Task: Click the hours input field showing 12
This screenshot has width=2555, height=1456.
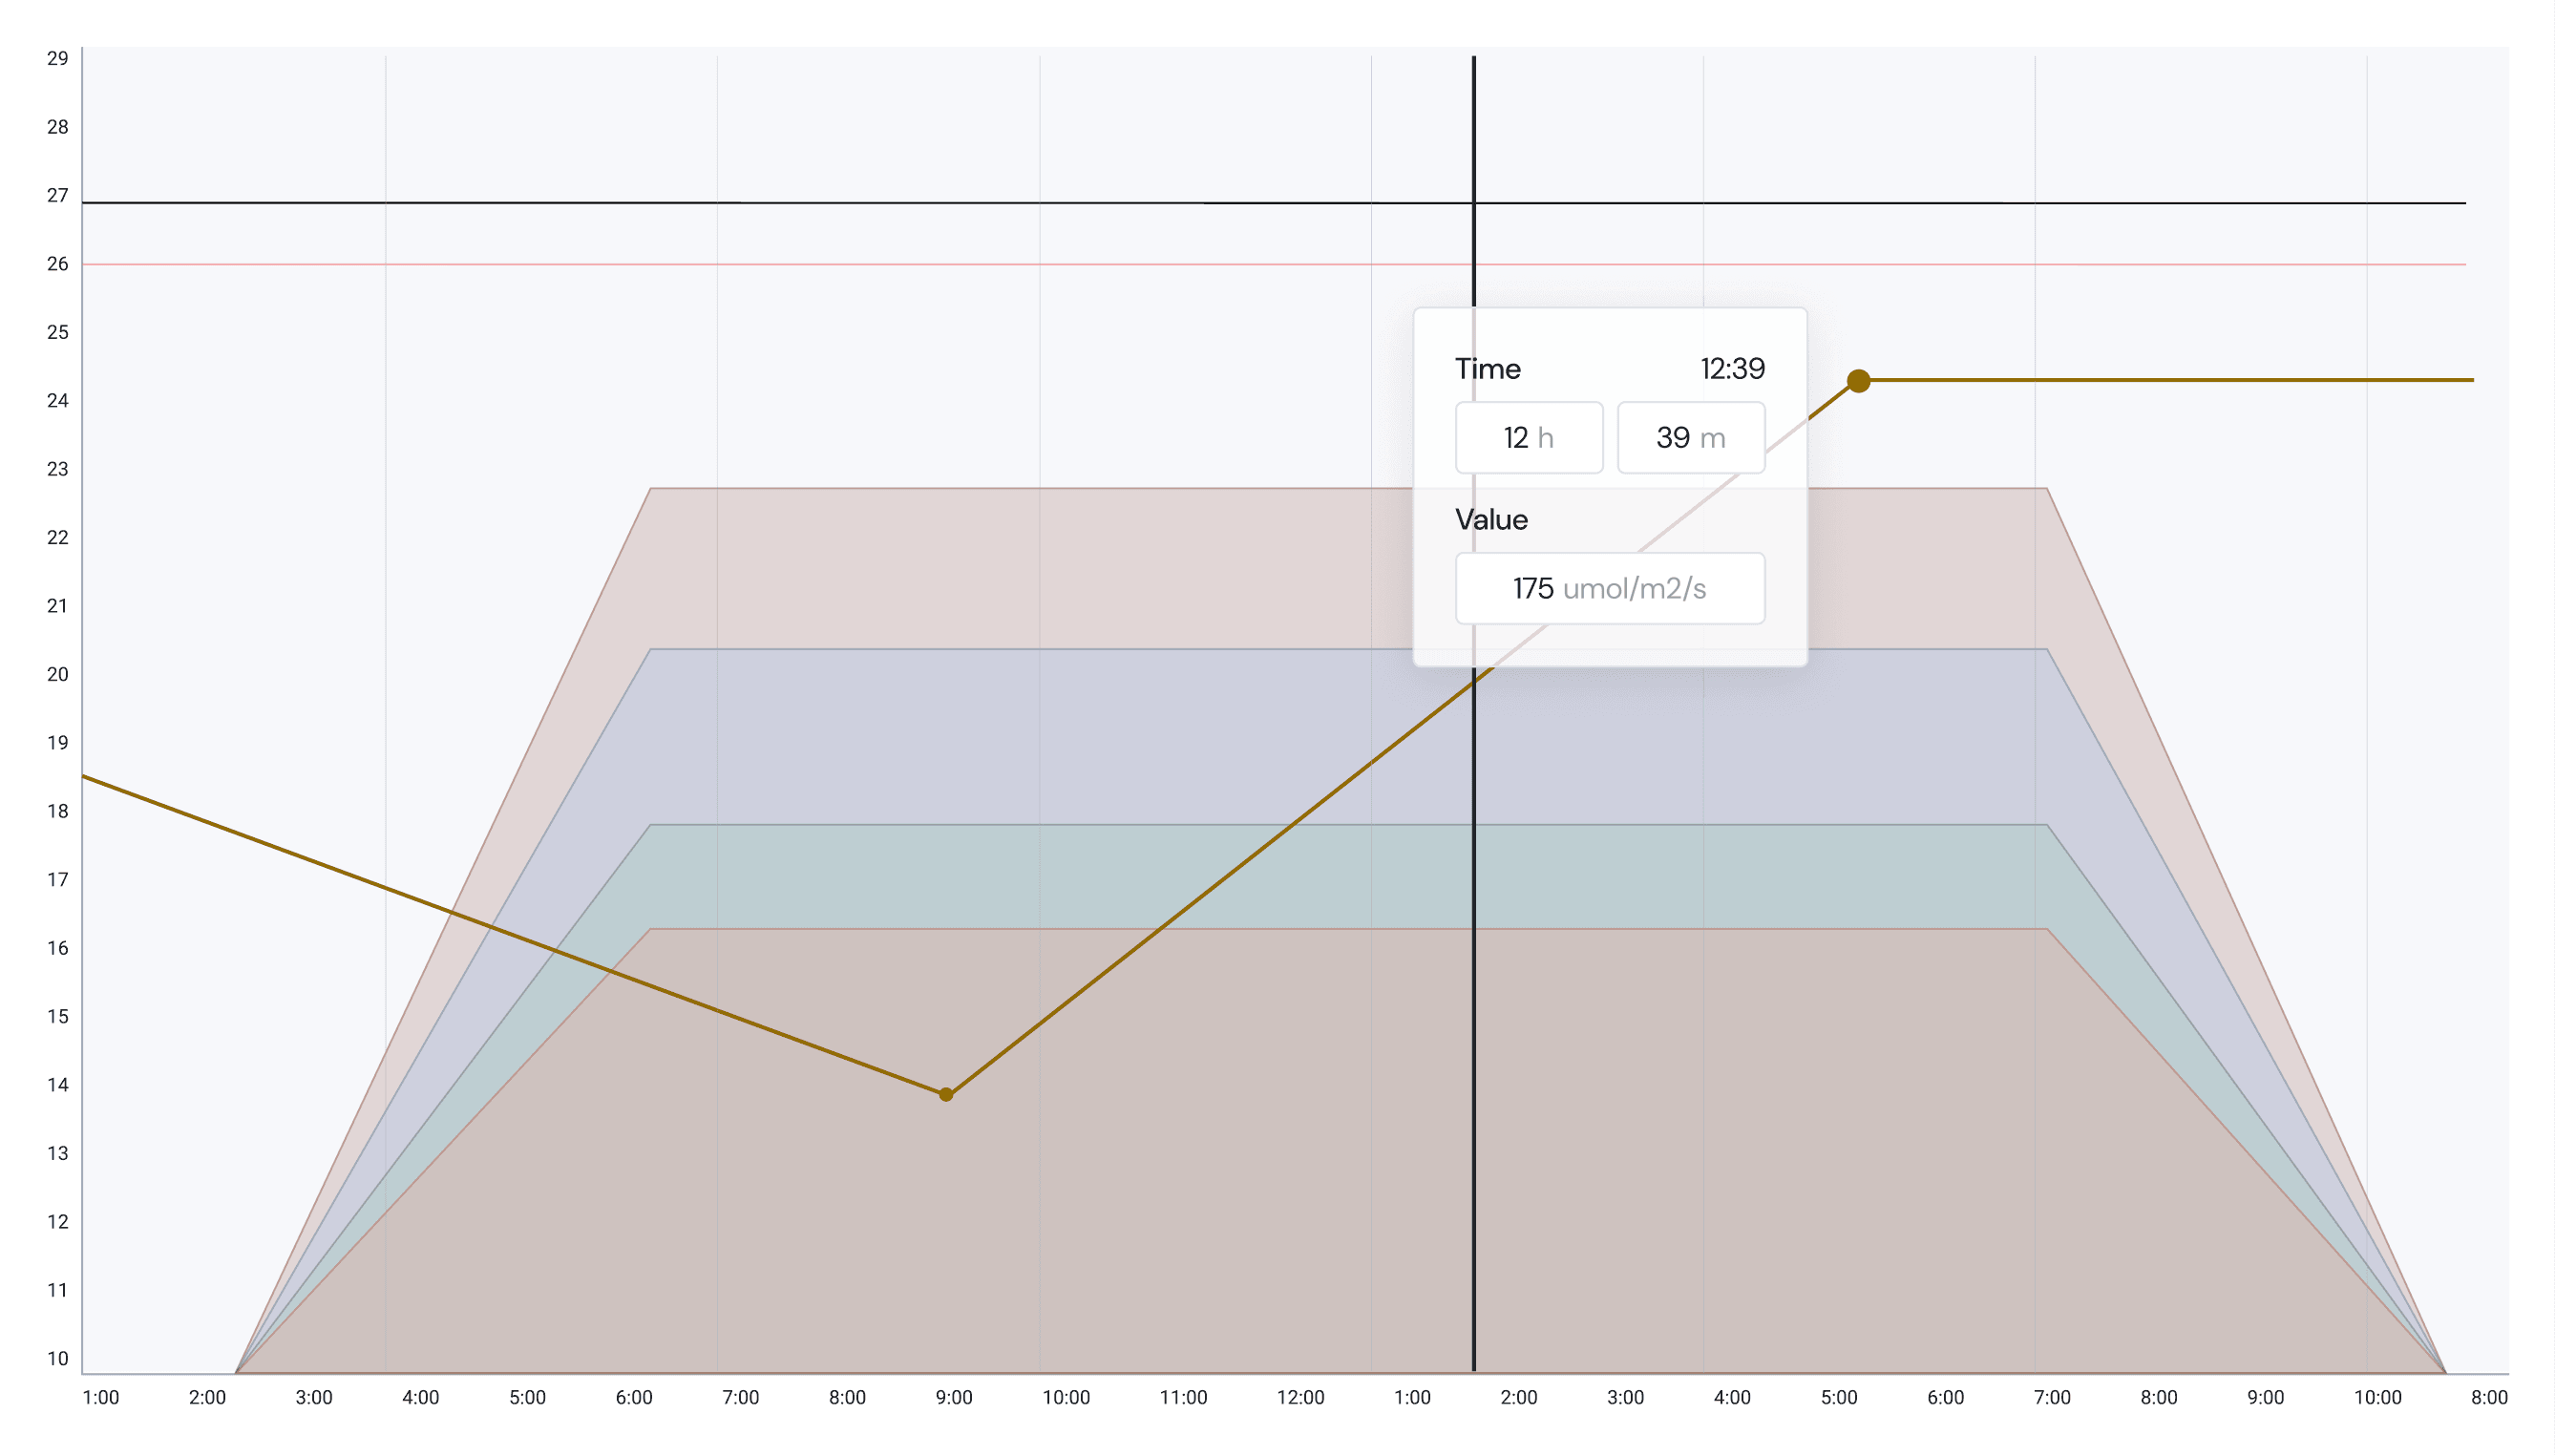Action: (1528, 438)
